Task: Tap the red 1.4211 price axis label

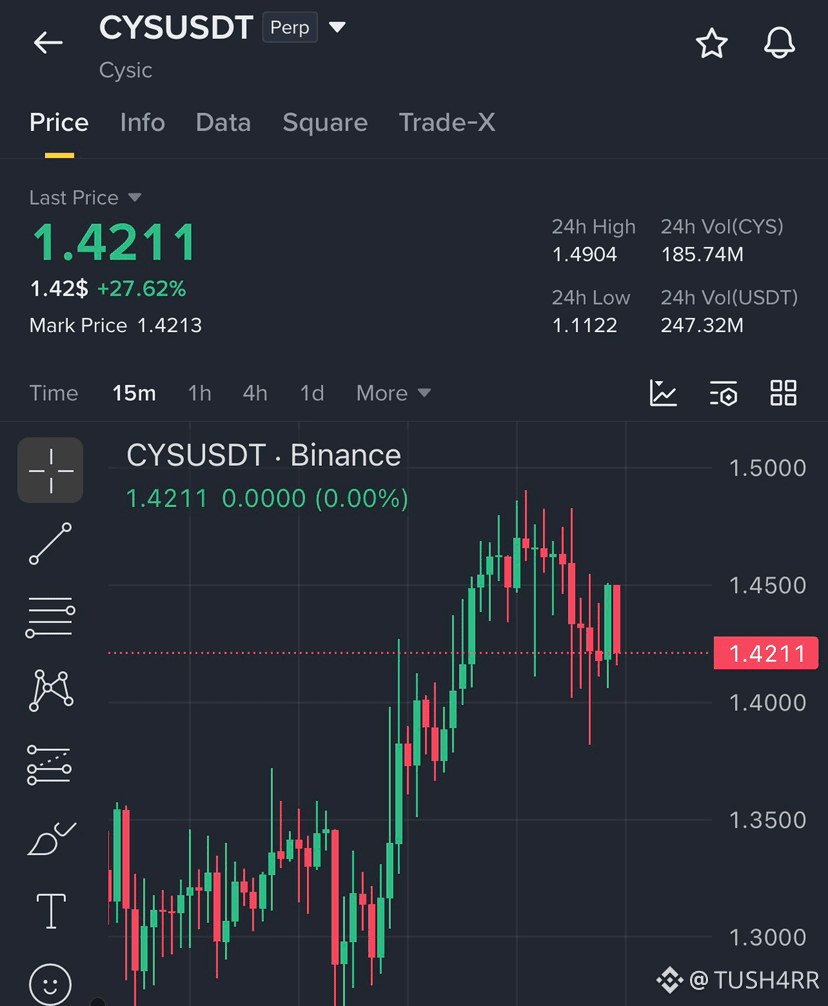Action: coord(766,653)
